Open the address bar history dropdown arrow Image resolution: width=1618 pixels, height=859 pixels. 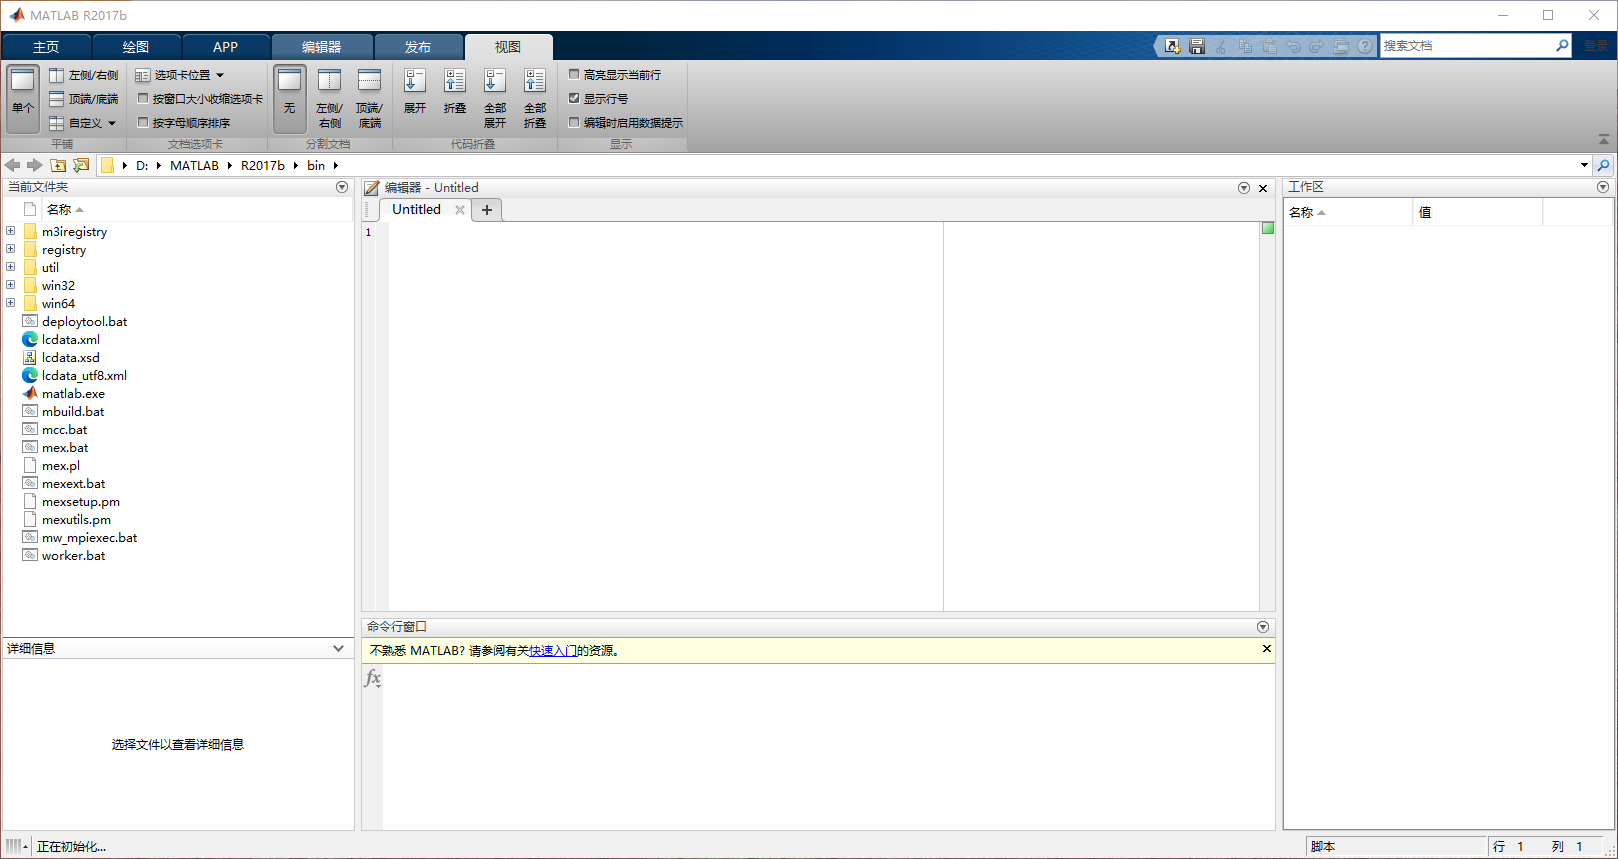coord(1584,165)
